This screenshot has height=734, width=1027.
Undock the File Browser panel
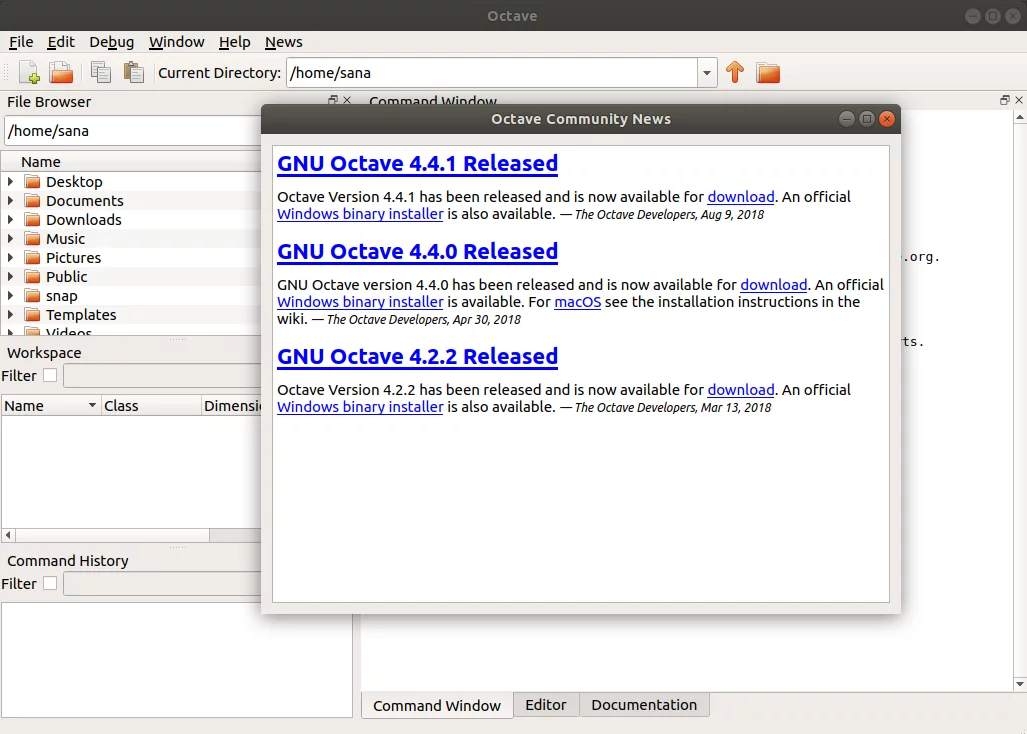333,100
